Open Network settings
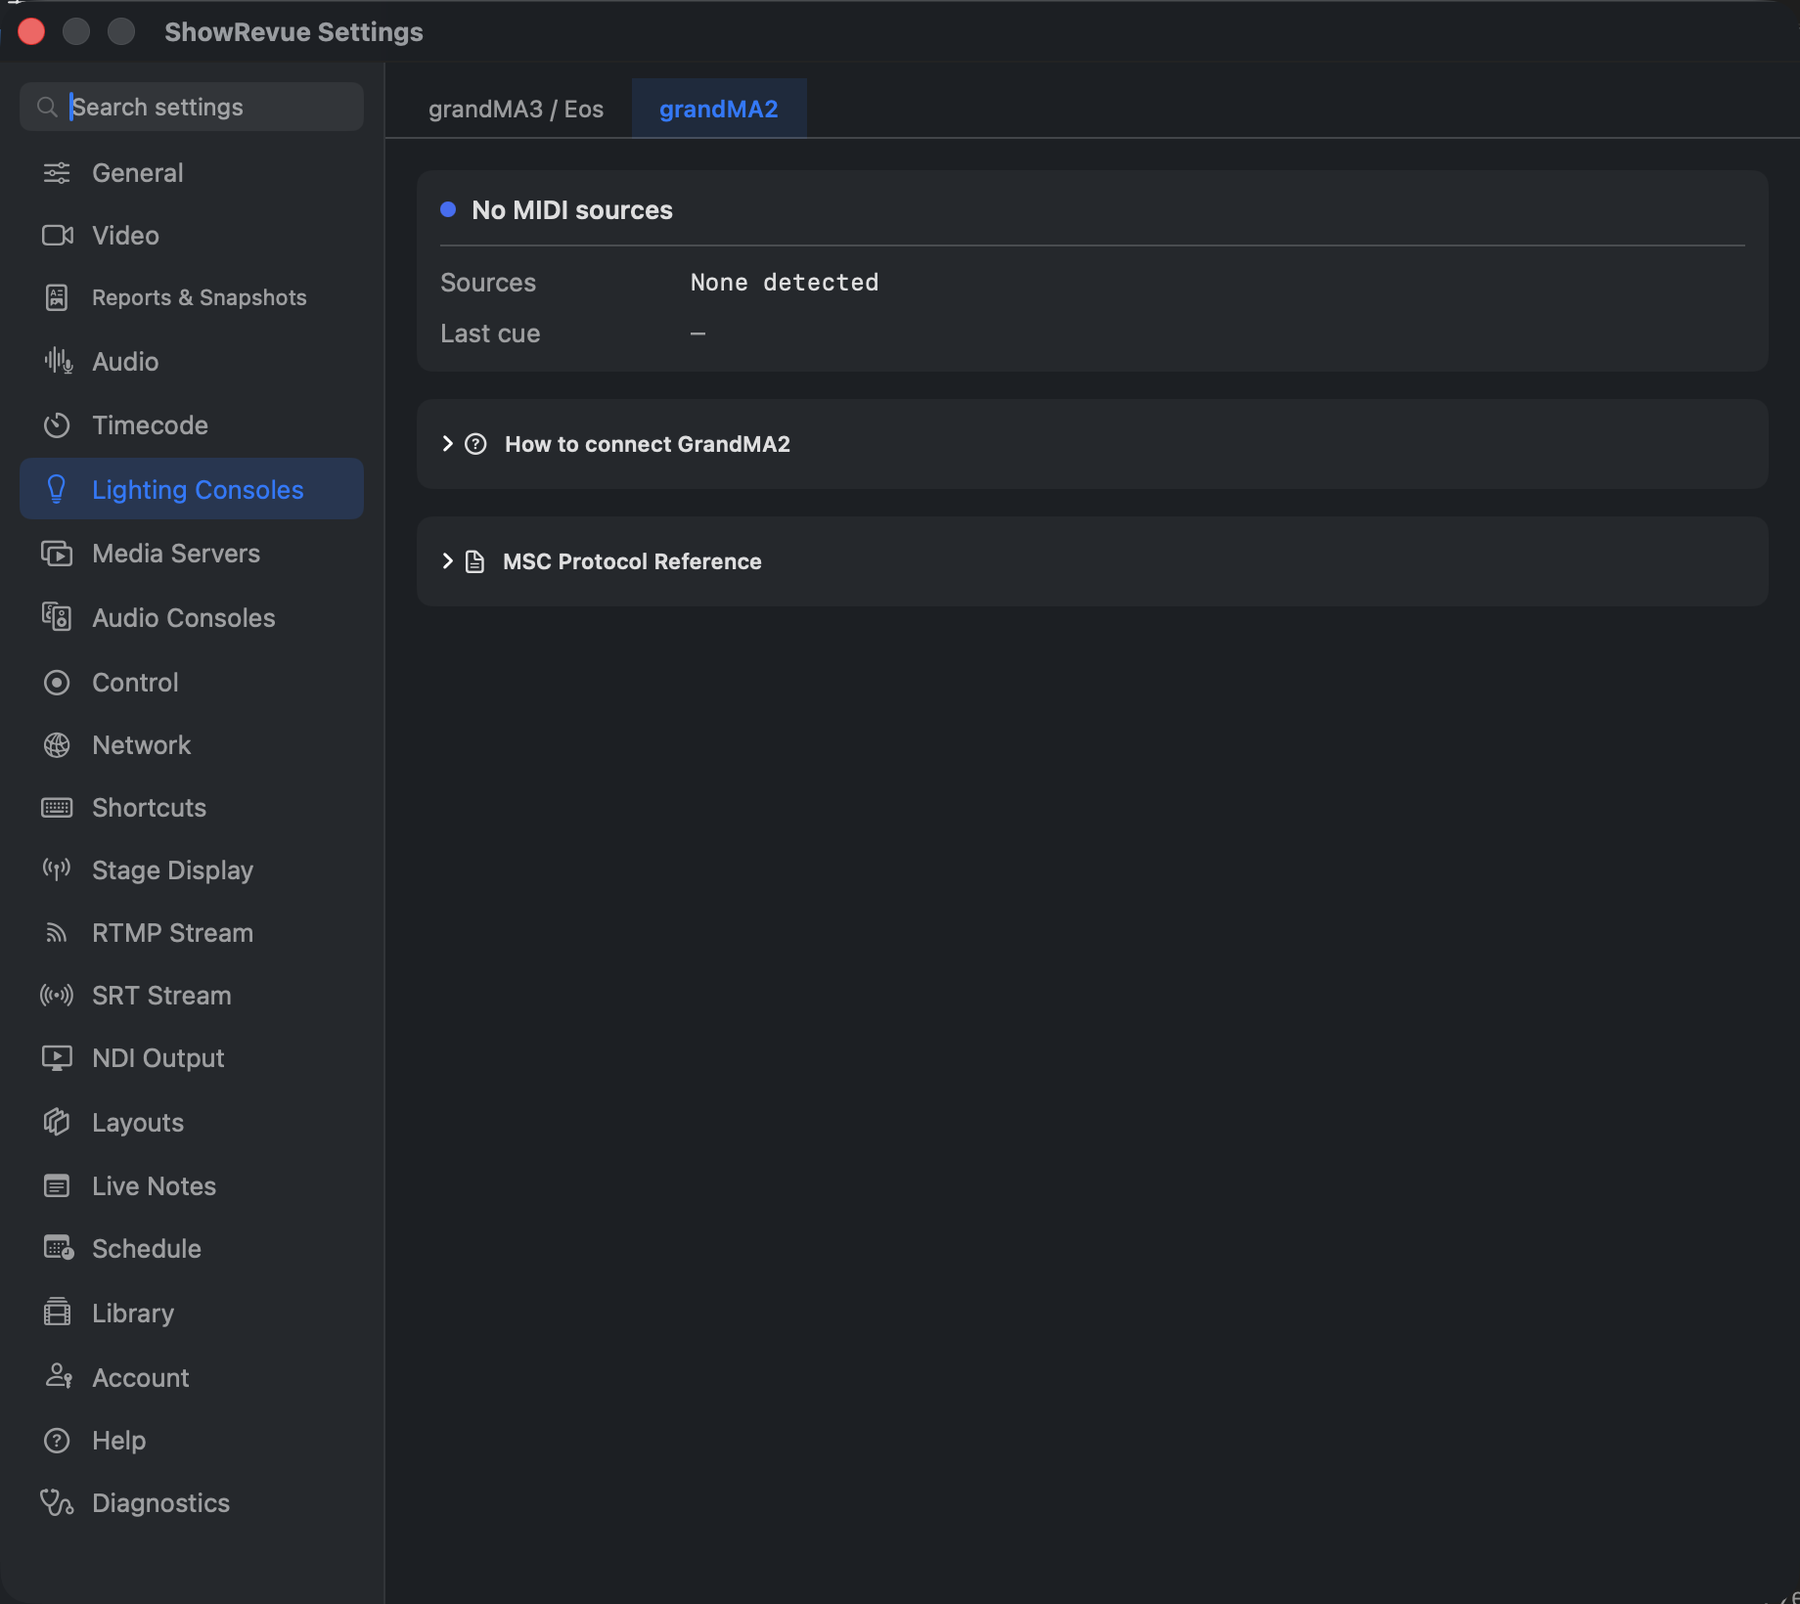This screenshot has height=1604, width=1800. pos(191,745)
